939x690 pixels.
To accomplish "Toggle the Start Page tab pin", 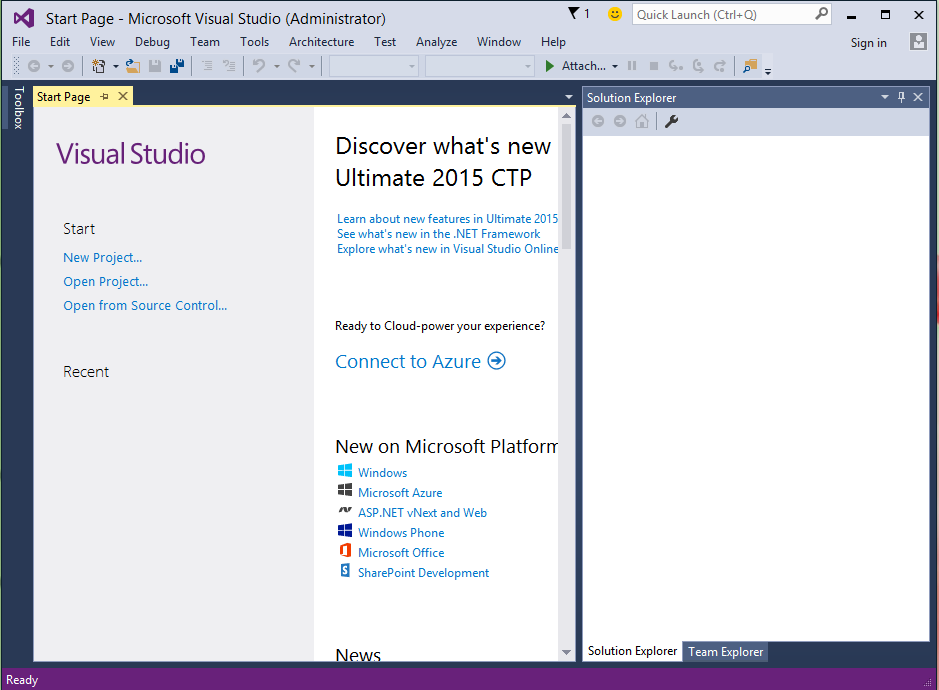I will 105,96.
